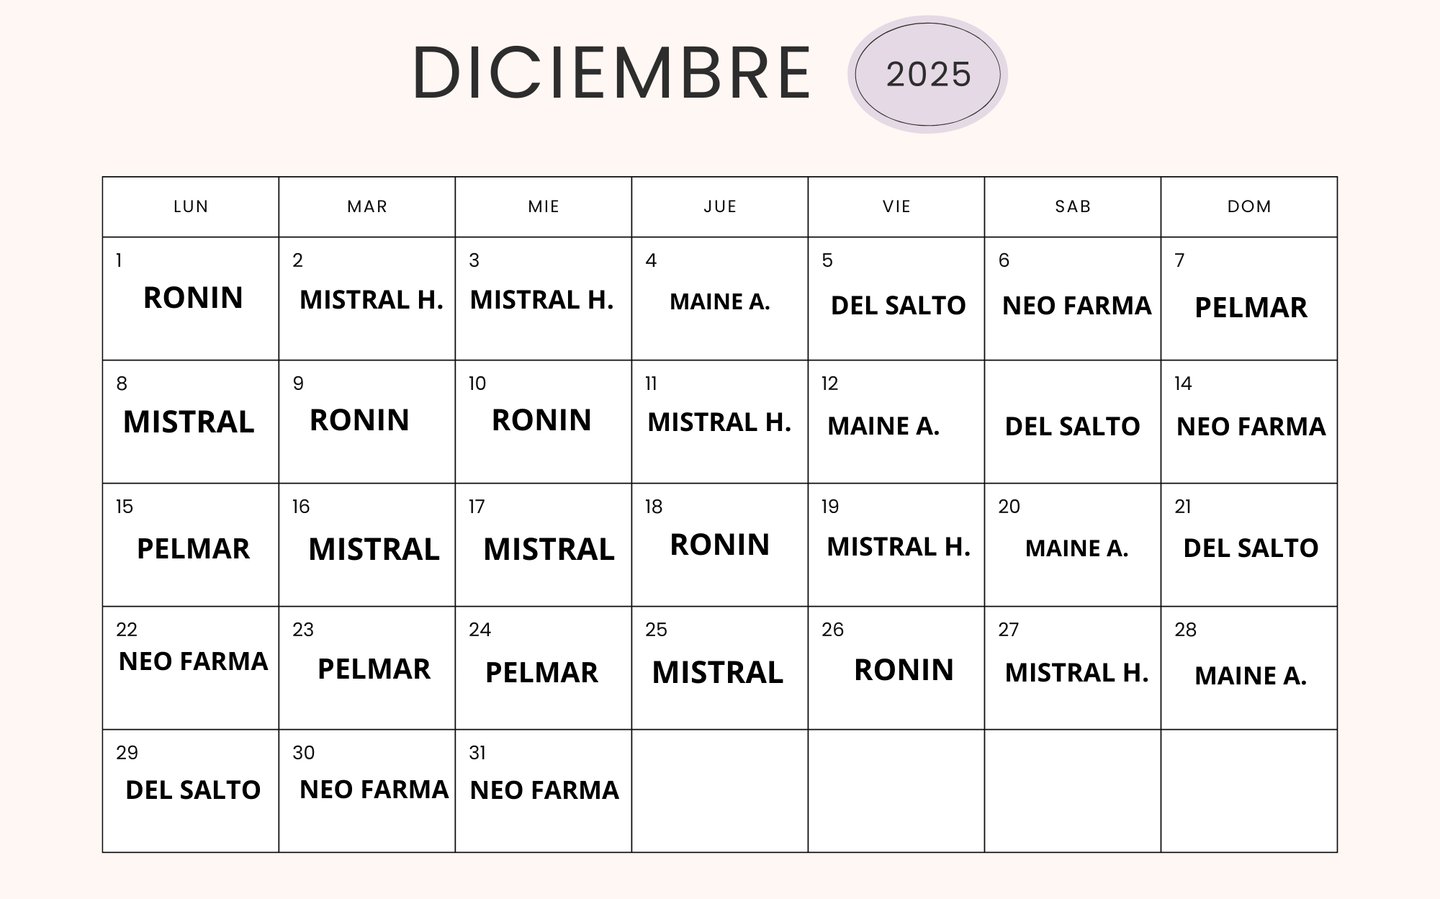Select NEO FARMA on December 14
Image resolution: width=1440 pixels, height=899 pixels.
tap(1250, 427)
